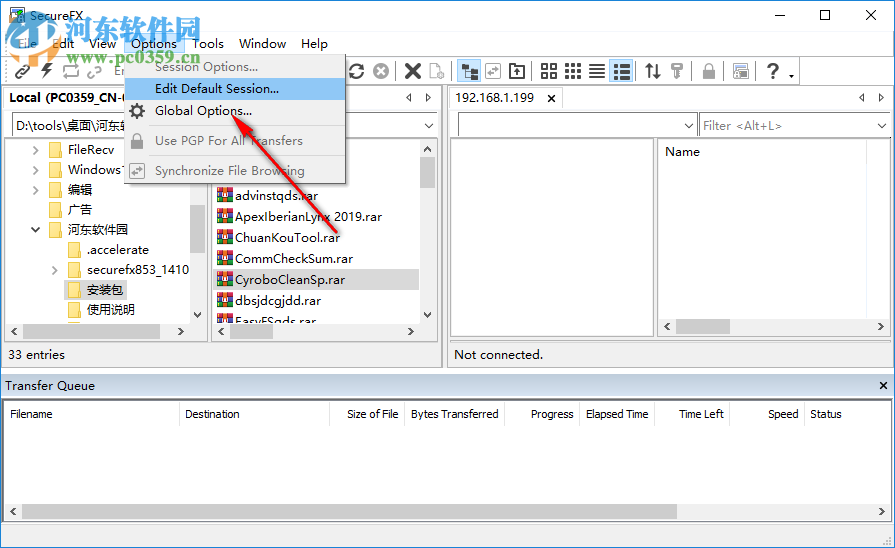This screenshot has width=895, height=548.
Task: Expand the 编辑 folder node
Action: tap(35, 190)
